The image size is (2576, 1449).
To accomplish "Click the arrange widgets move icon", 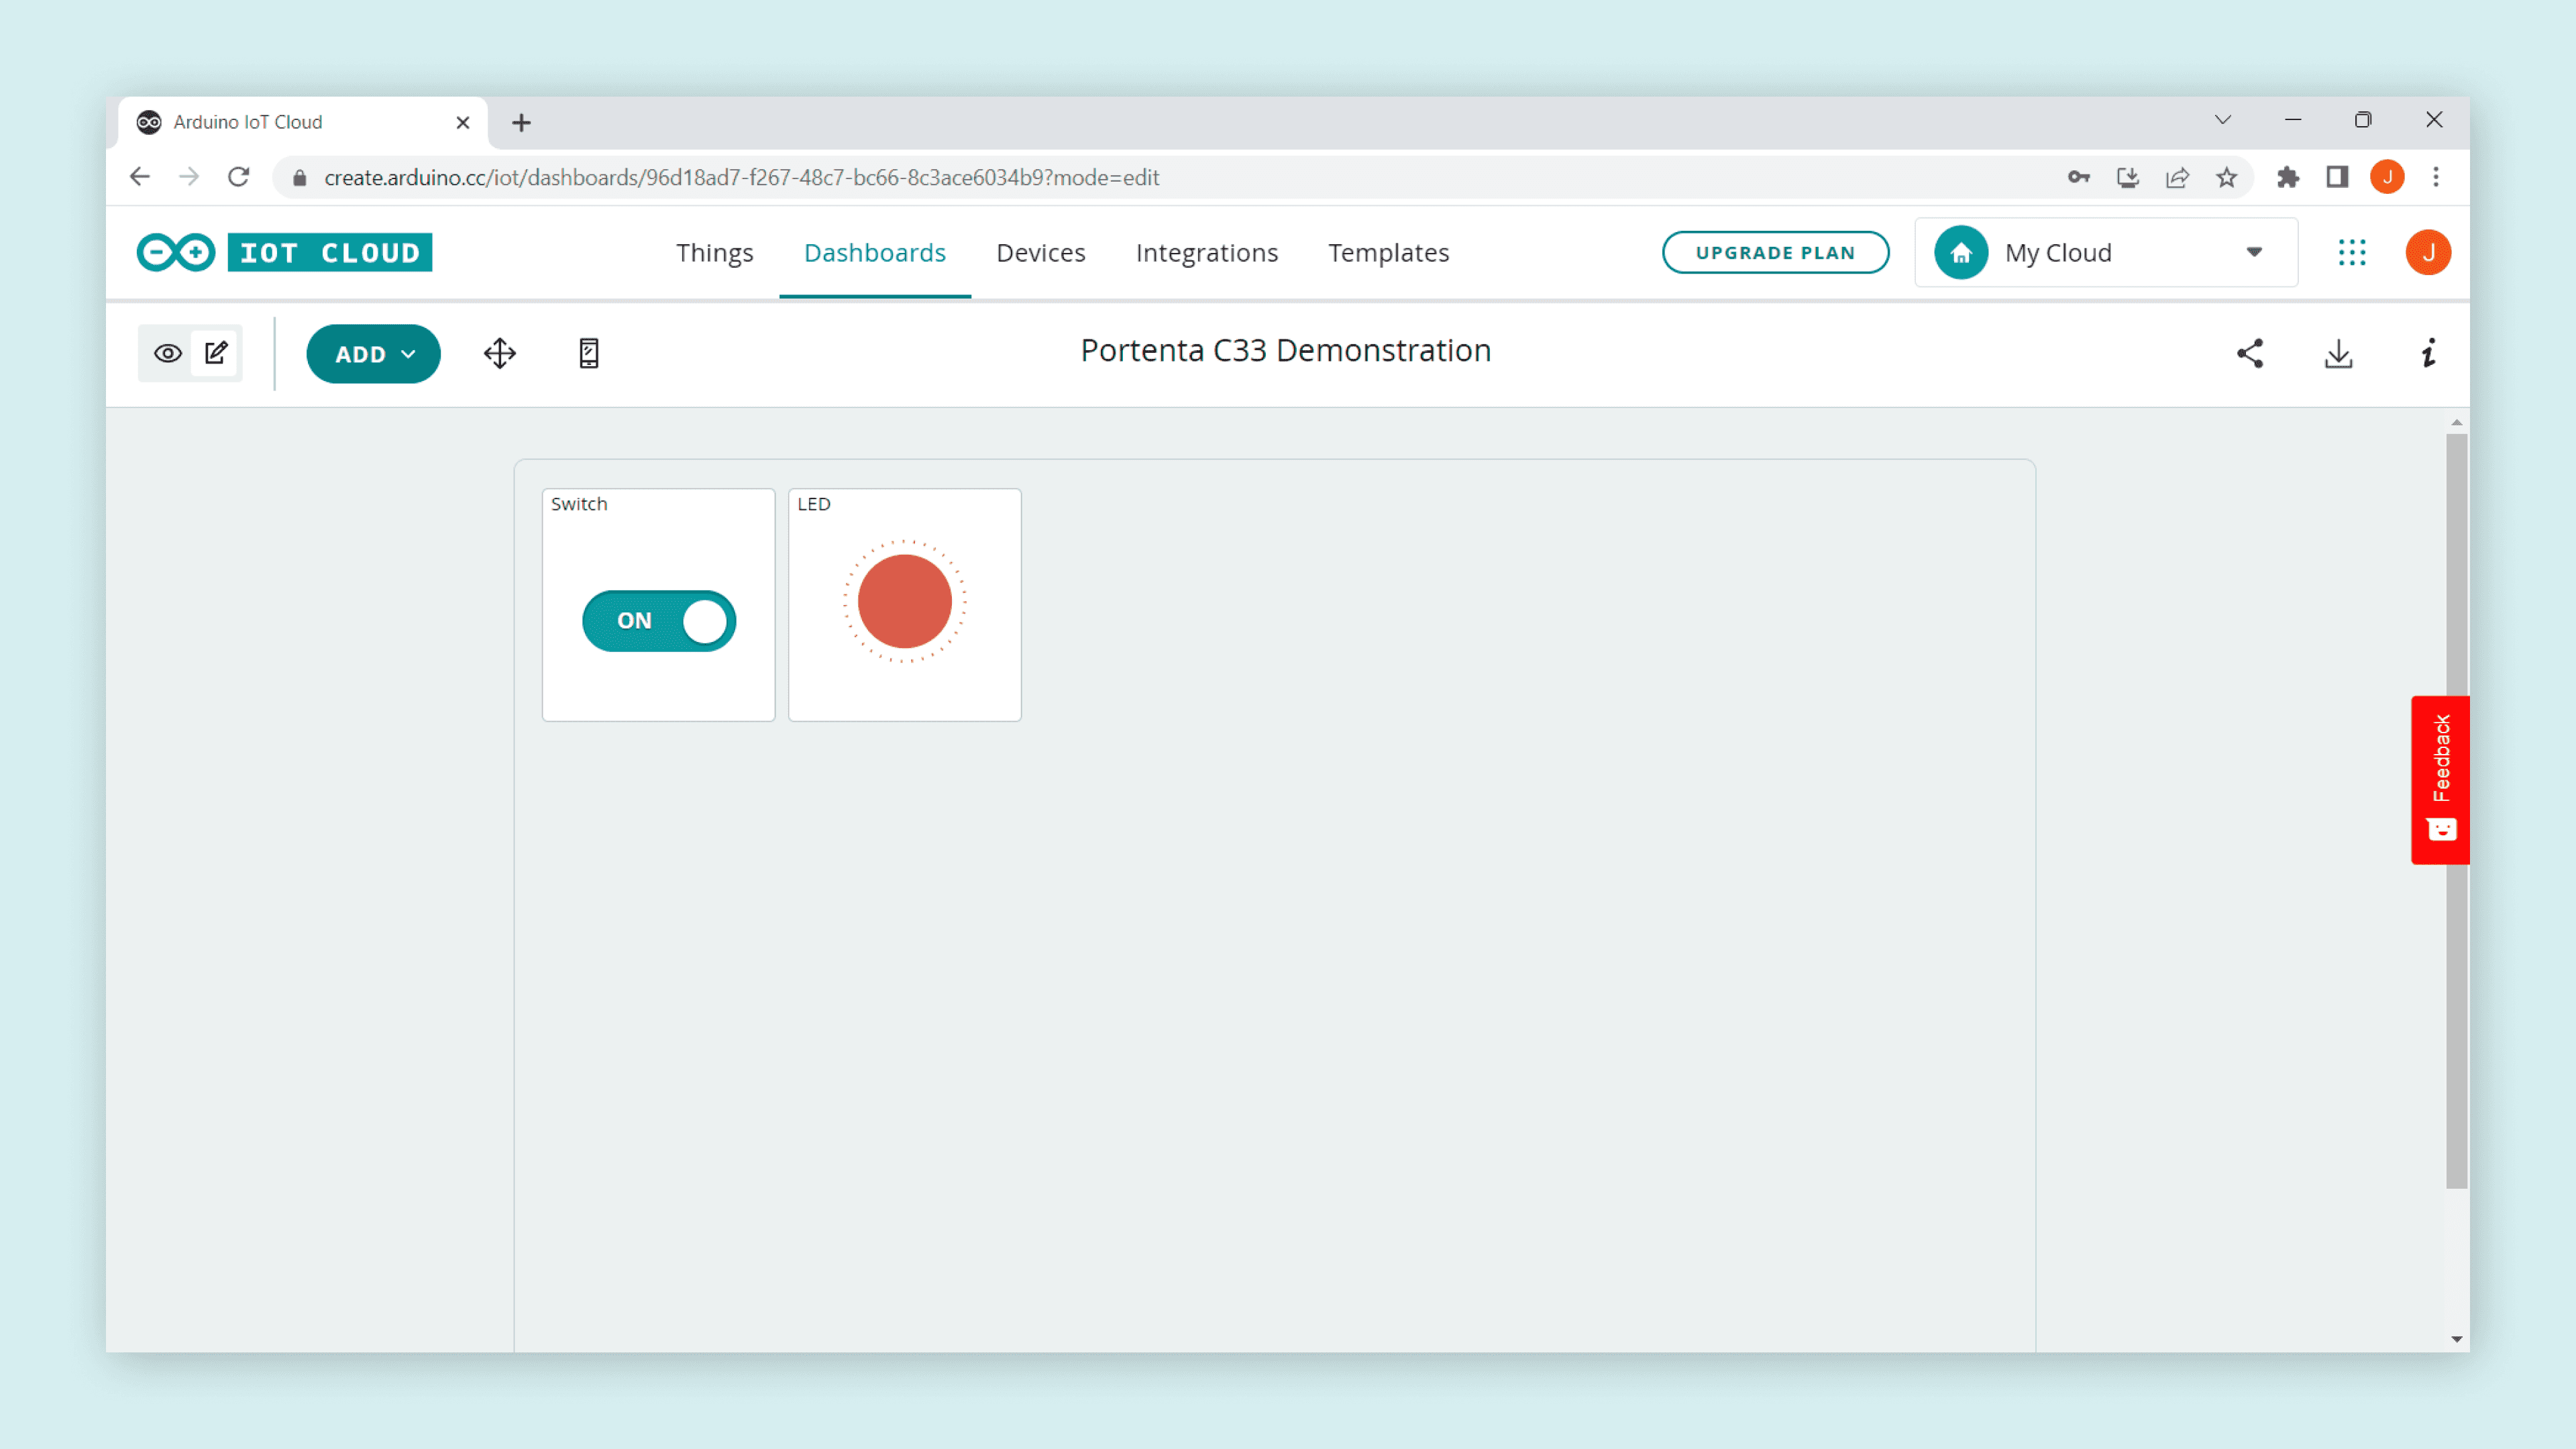I will point(499,353).
